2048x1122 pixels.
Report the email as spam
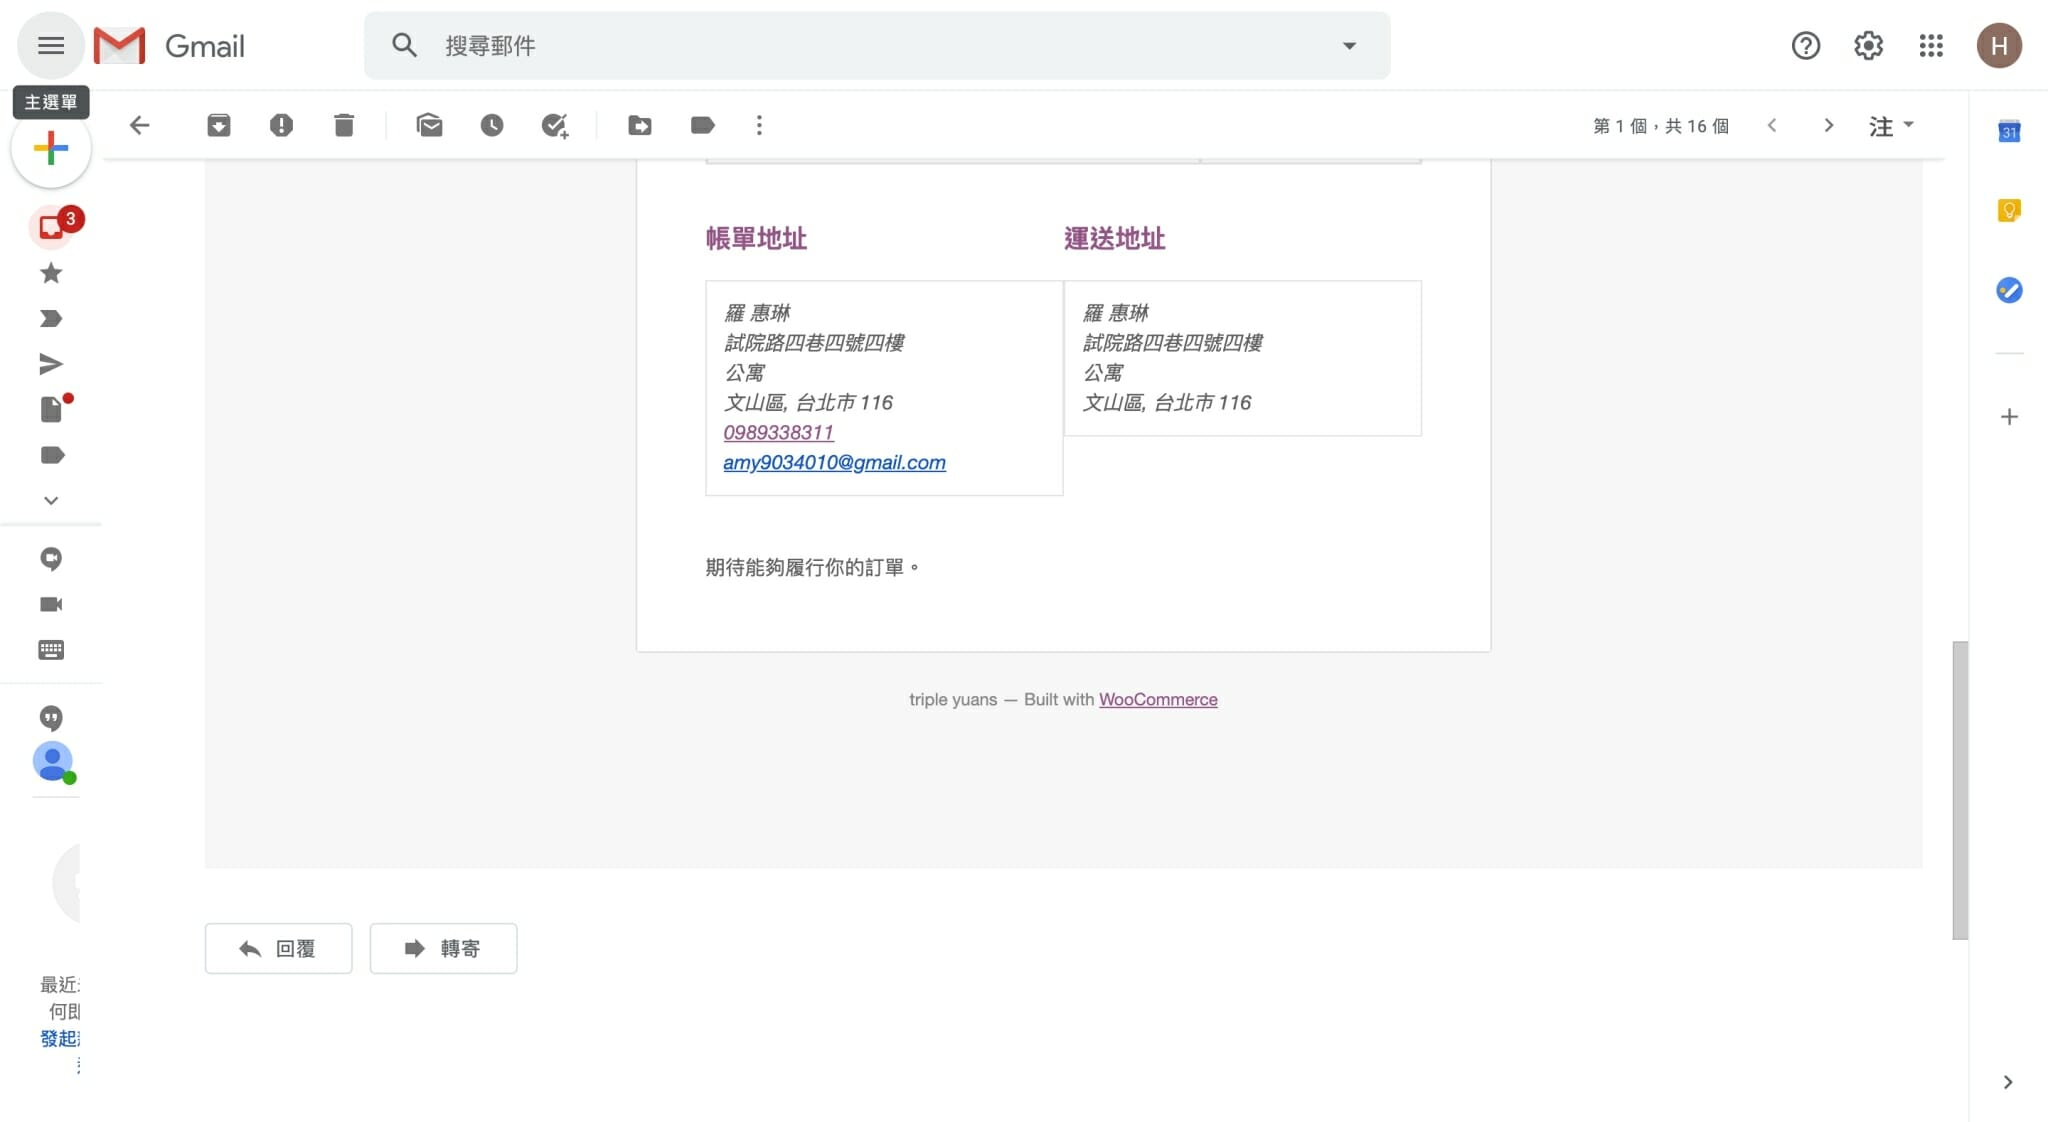pos(281,125)
